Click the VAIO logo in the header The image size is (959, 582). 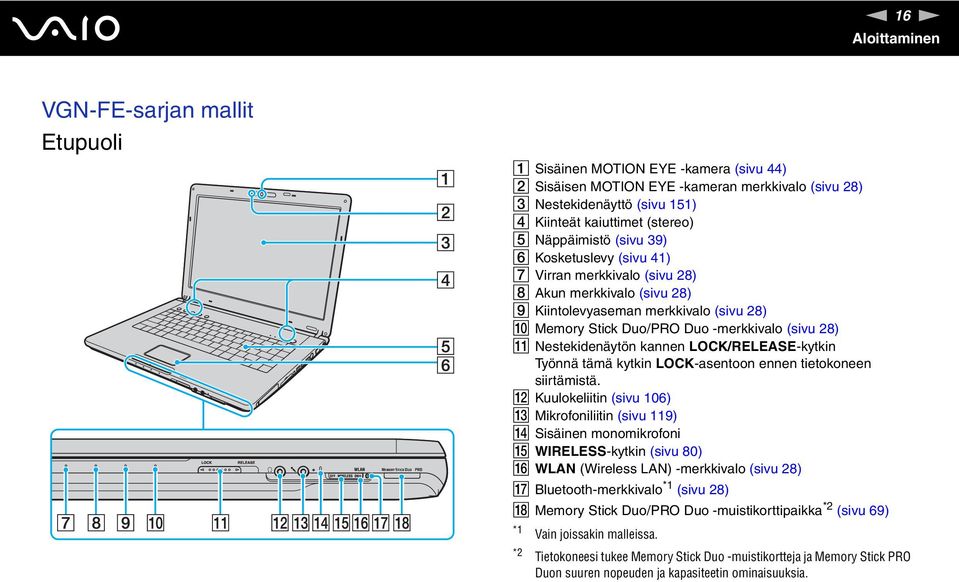coord(66,29)
